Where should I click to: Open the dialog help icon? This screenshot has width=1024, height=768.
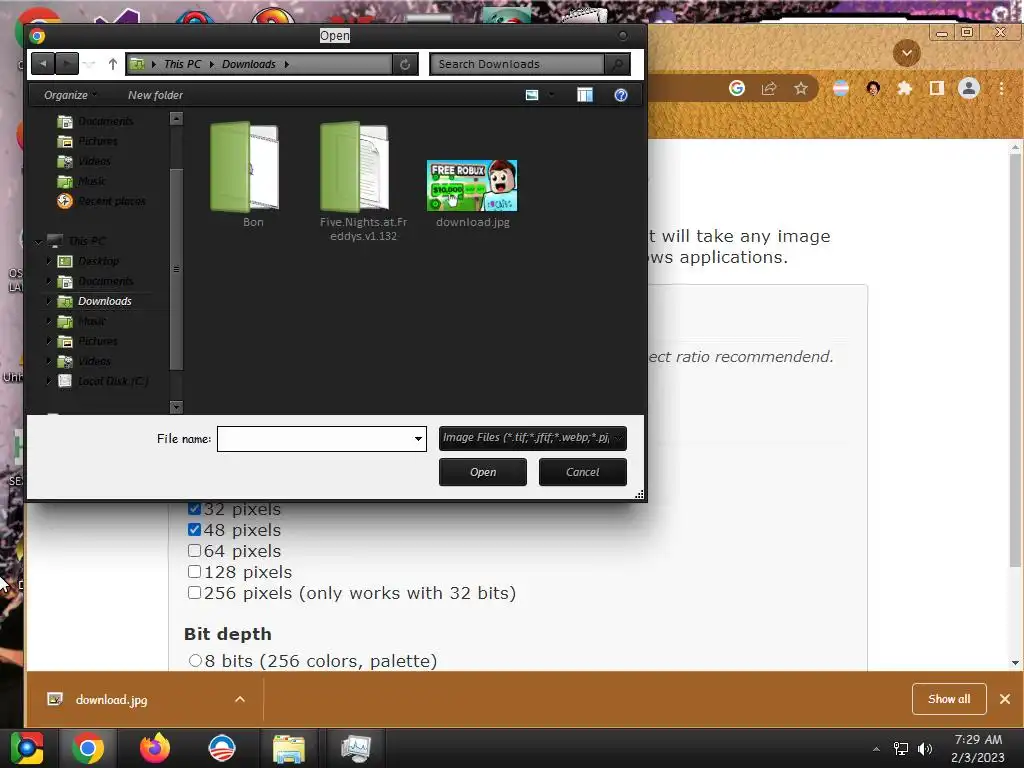coord(620,95)
